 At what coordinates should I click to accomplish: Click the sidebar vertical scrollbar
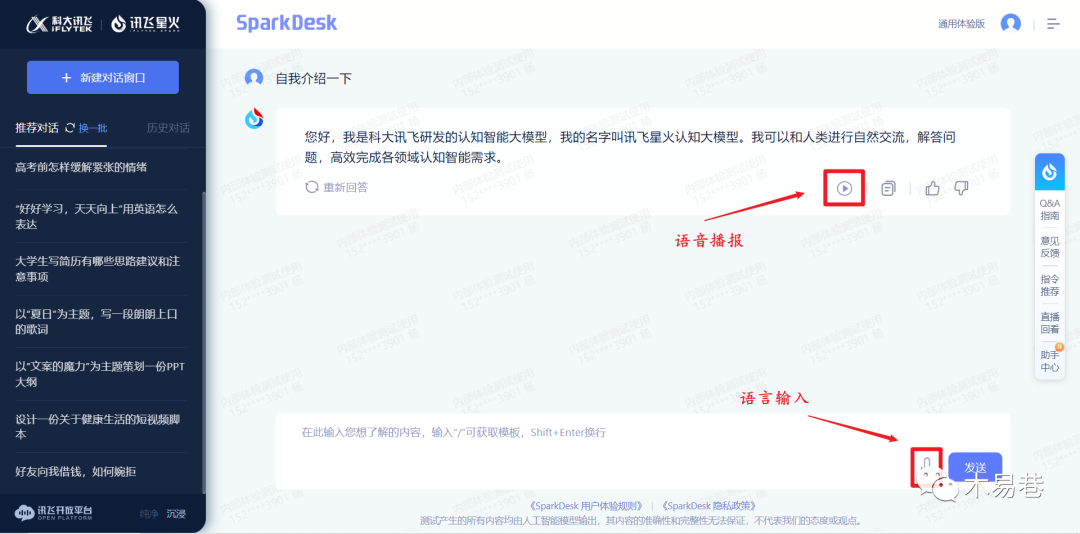point(202,341)
